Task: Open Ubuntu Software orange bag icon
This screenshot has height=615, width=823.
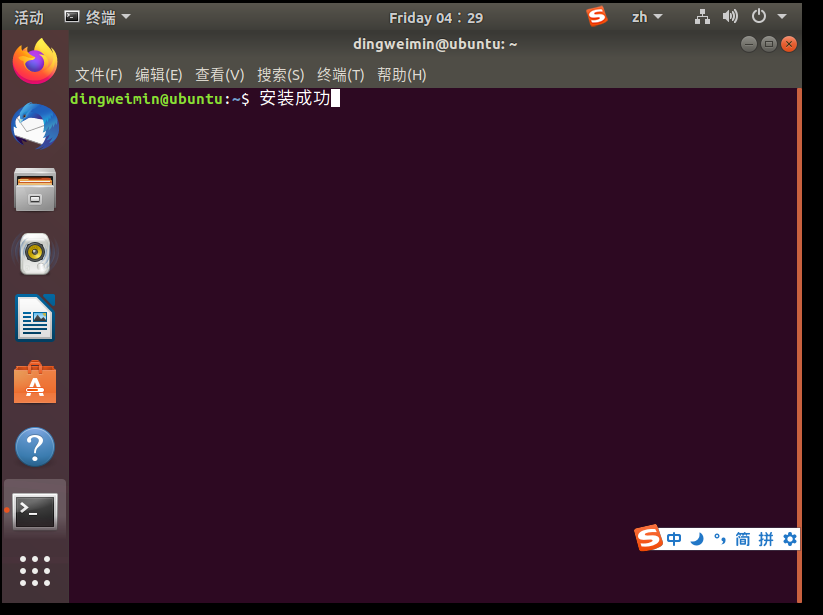Action: pyautogui.click(x=35, y=382)
